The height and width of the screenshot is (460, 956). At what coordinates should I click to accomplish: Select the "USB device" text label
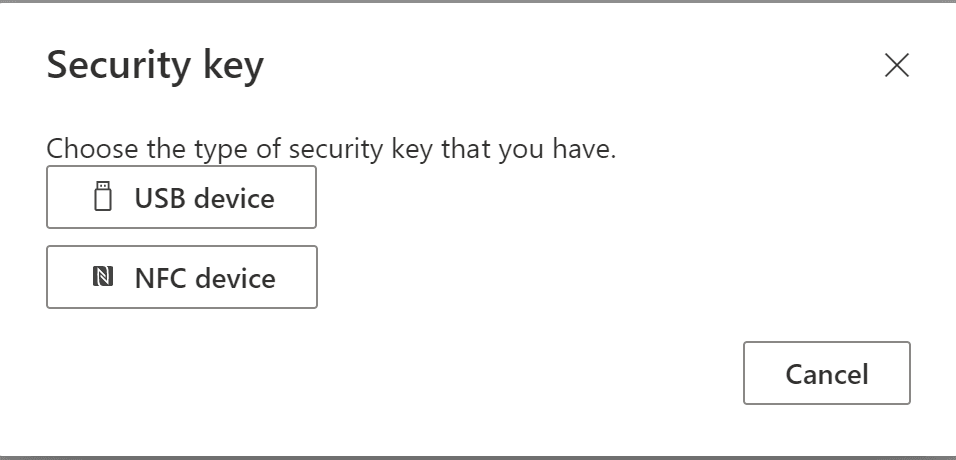click(x=204, y=198)
